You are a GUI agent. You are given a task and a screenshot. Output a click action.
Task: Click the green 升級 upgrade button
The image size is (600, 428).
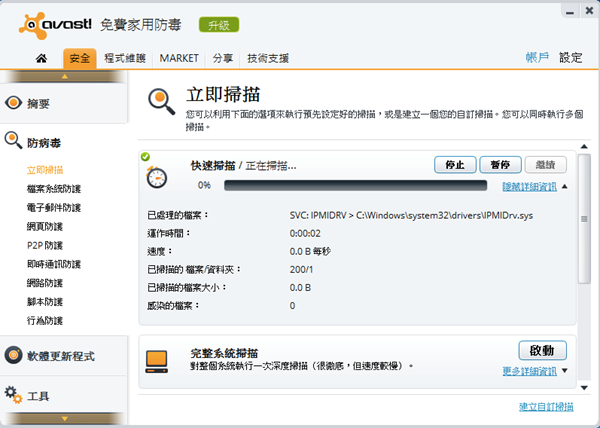point(219,25)
